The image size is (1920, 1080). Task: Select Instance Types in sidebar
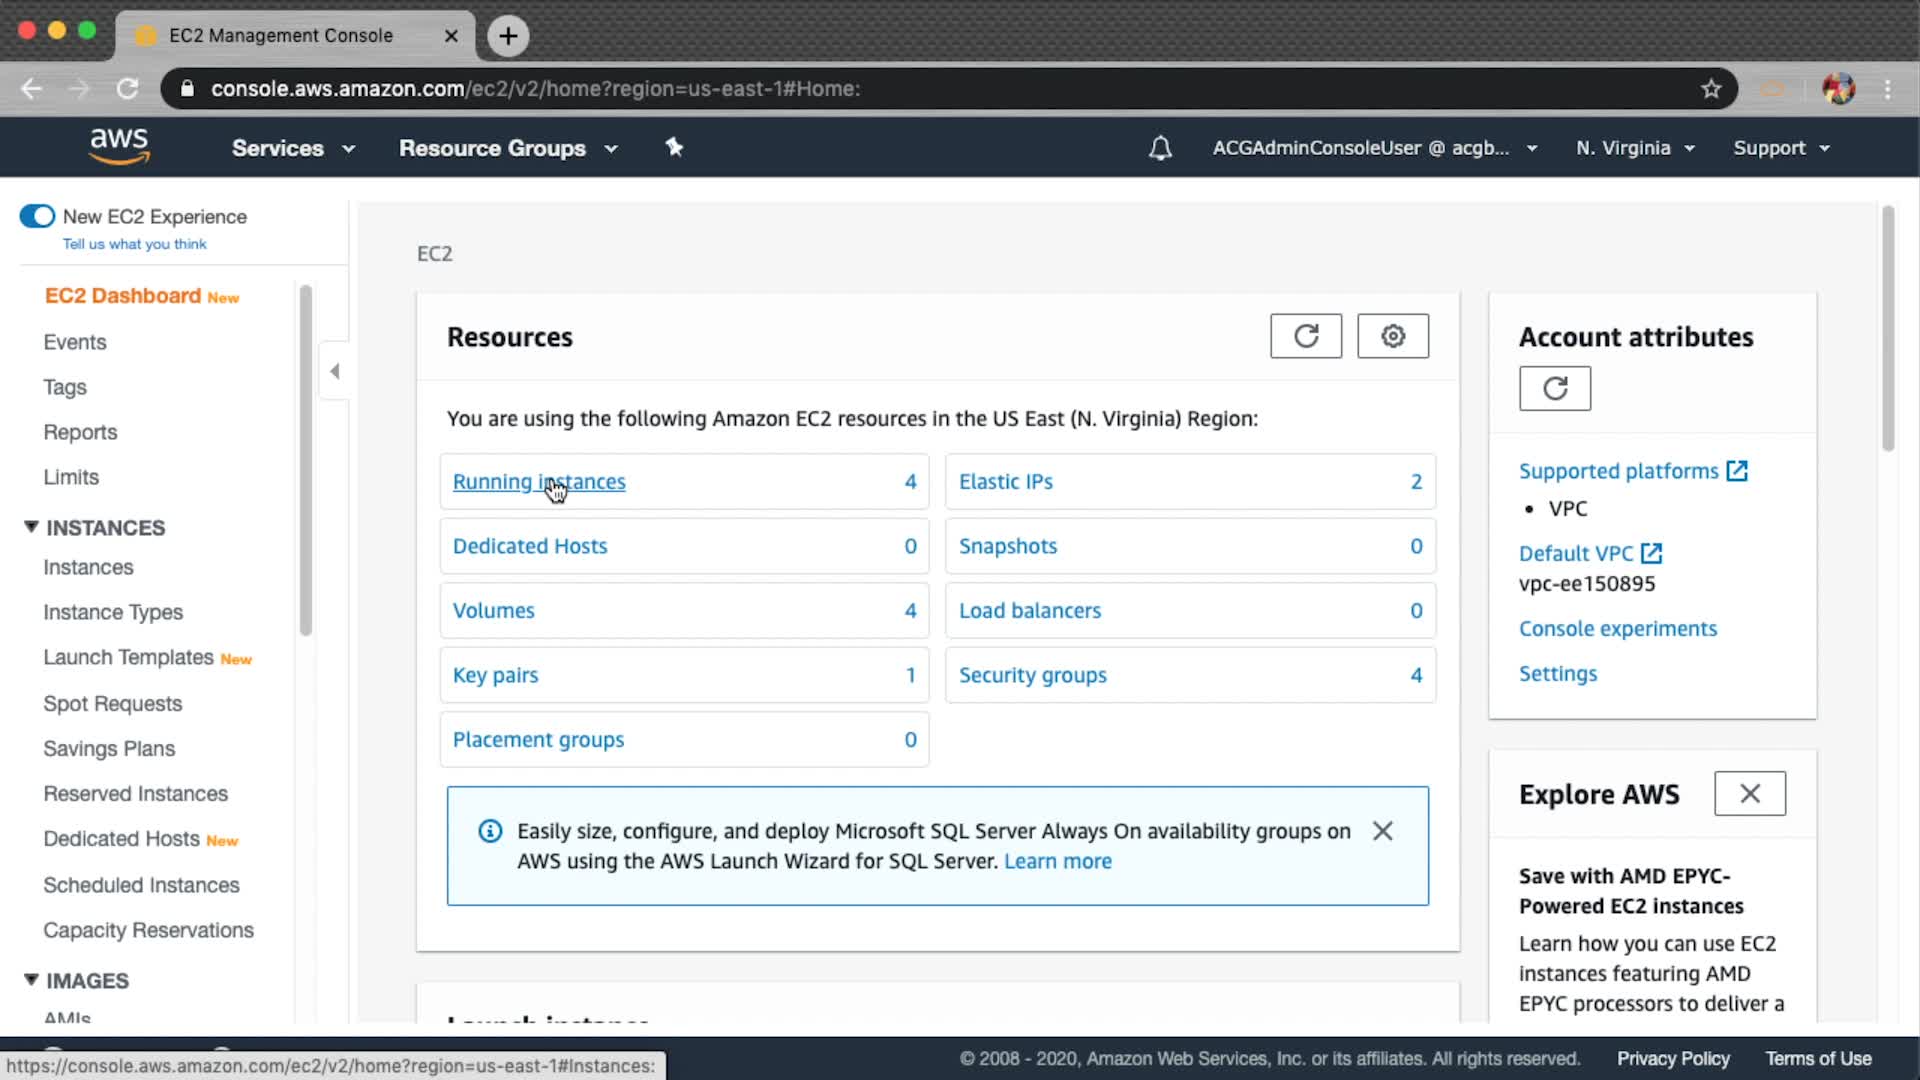tap(113, 612)
